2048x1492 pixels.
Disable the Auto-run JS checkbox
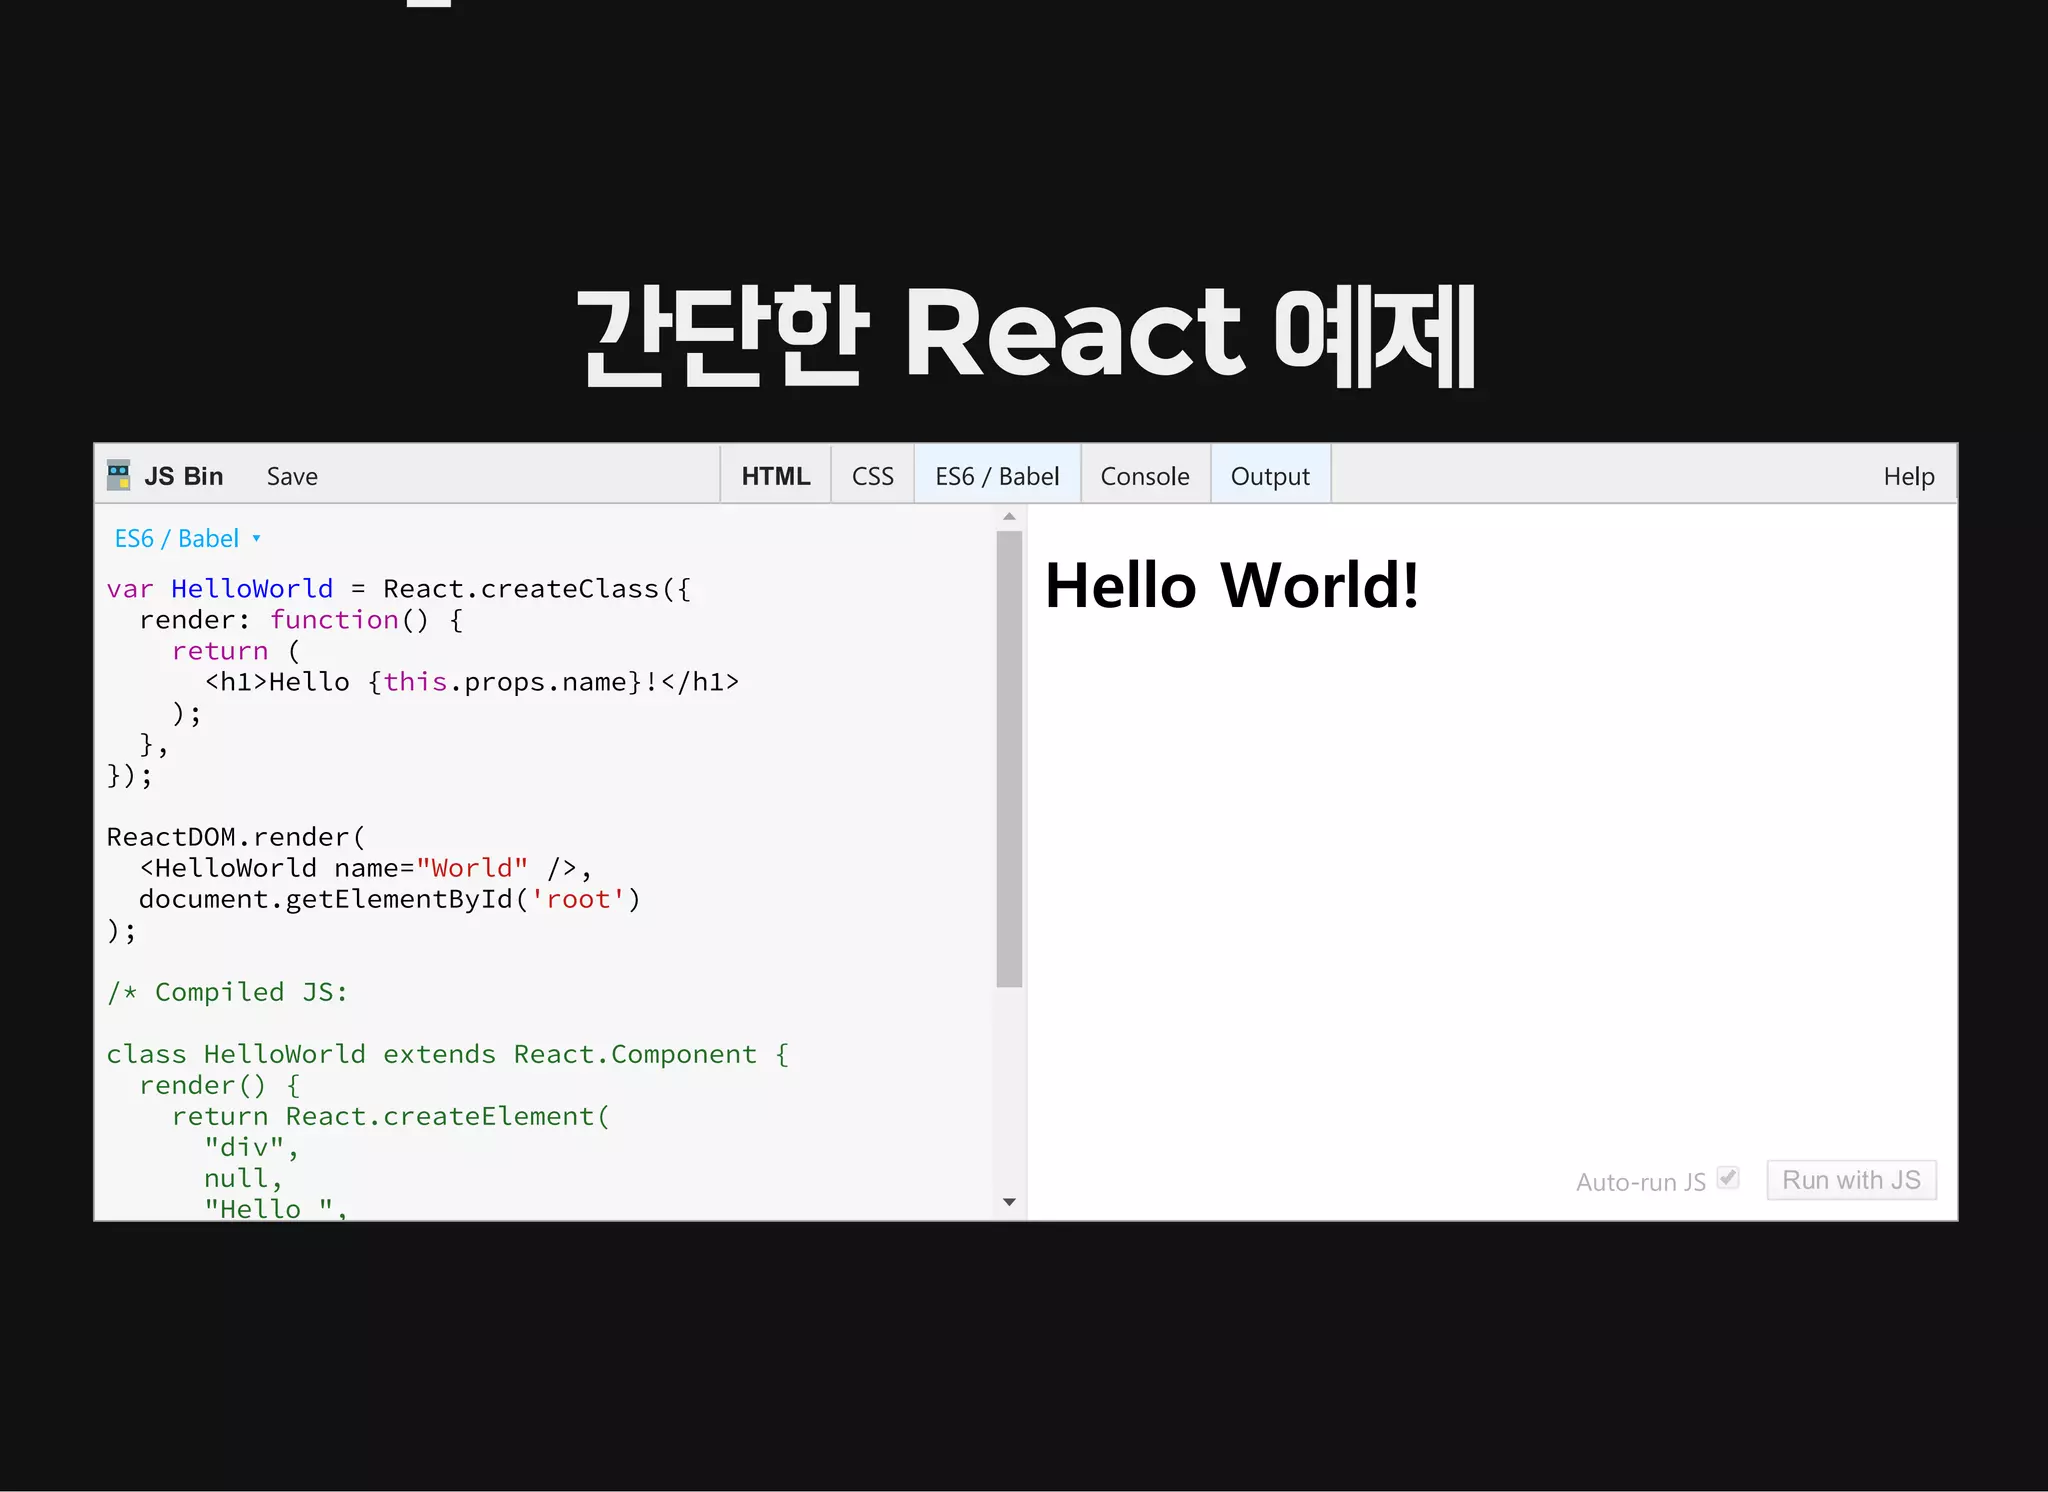click(1728, 1178)
